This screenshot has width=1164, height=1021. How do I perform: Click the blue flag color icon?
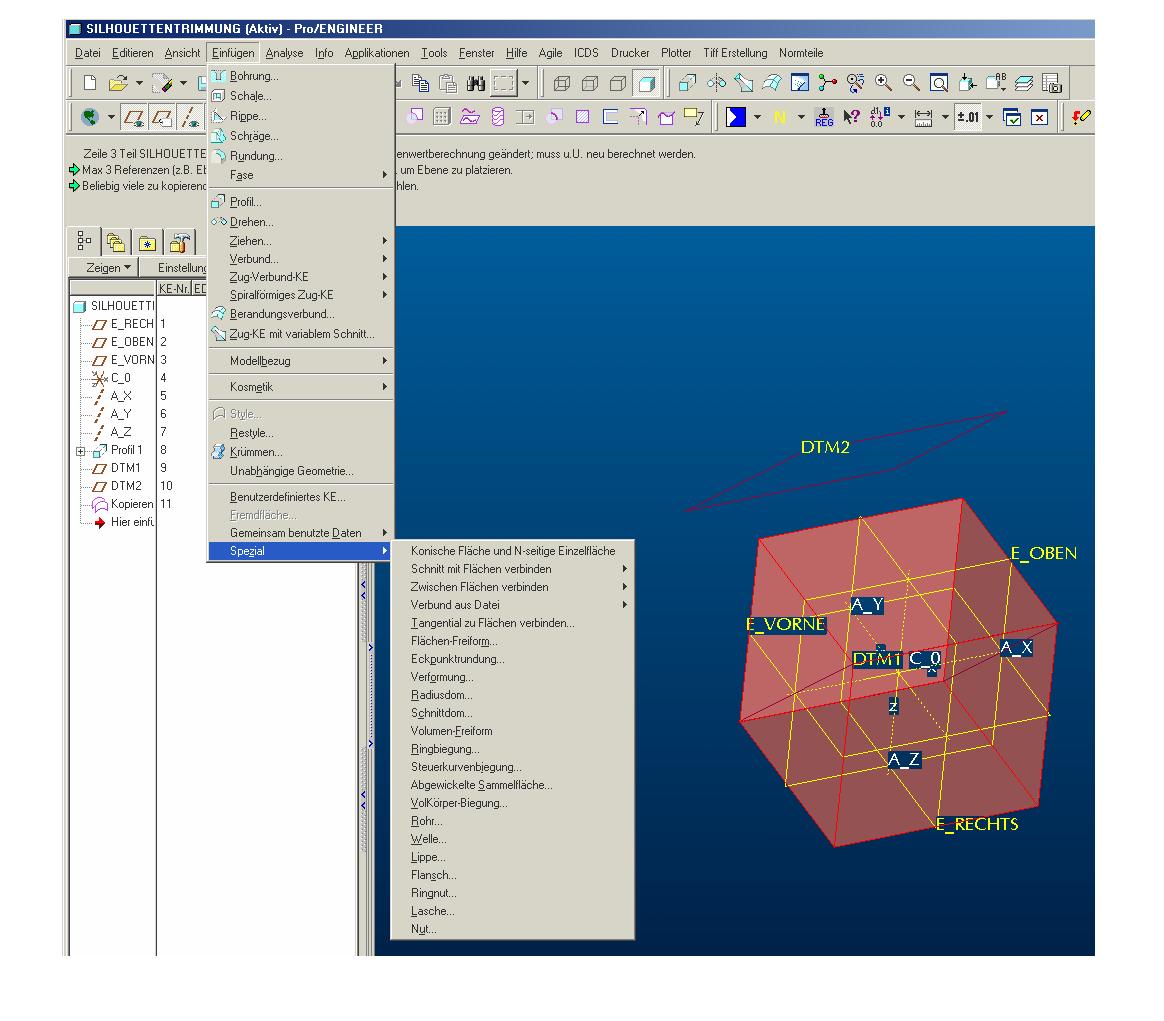(736, 117)
